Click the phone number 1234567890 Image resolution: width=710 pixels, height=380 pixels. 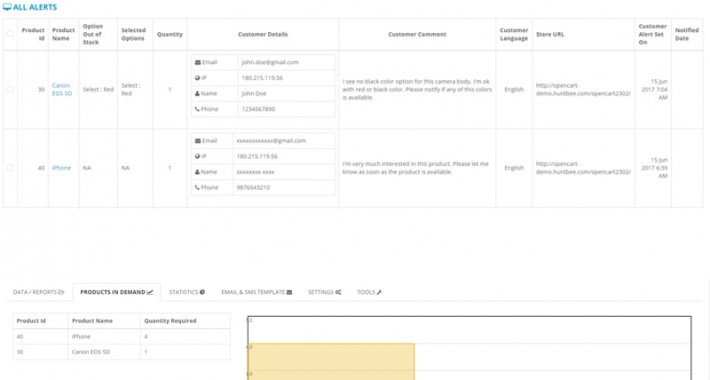click(258, 109)
